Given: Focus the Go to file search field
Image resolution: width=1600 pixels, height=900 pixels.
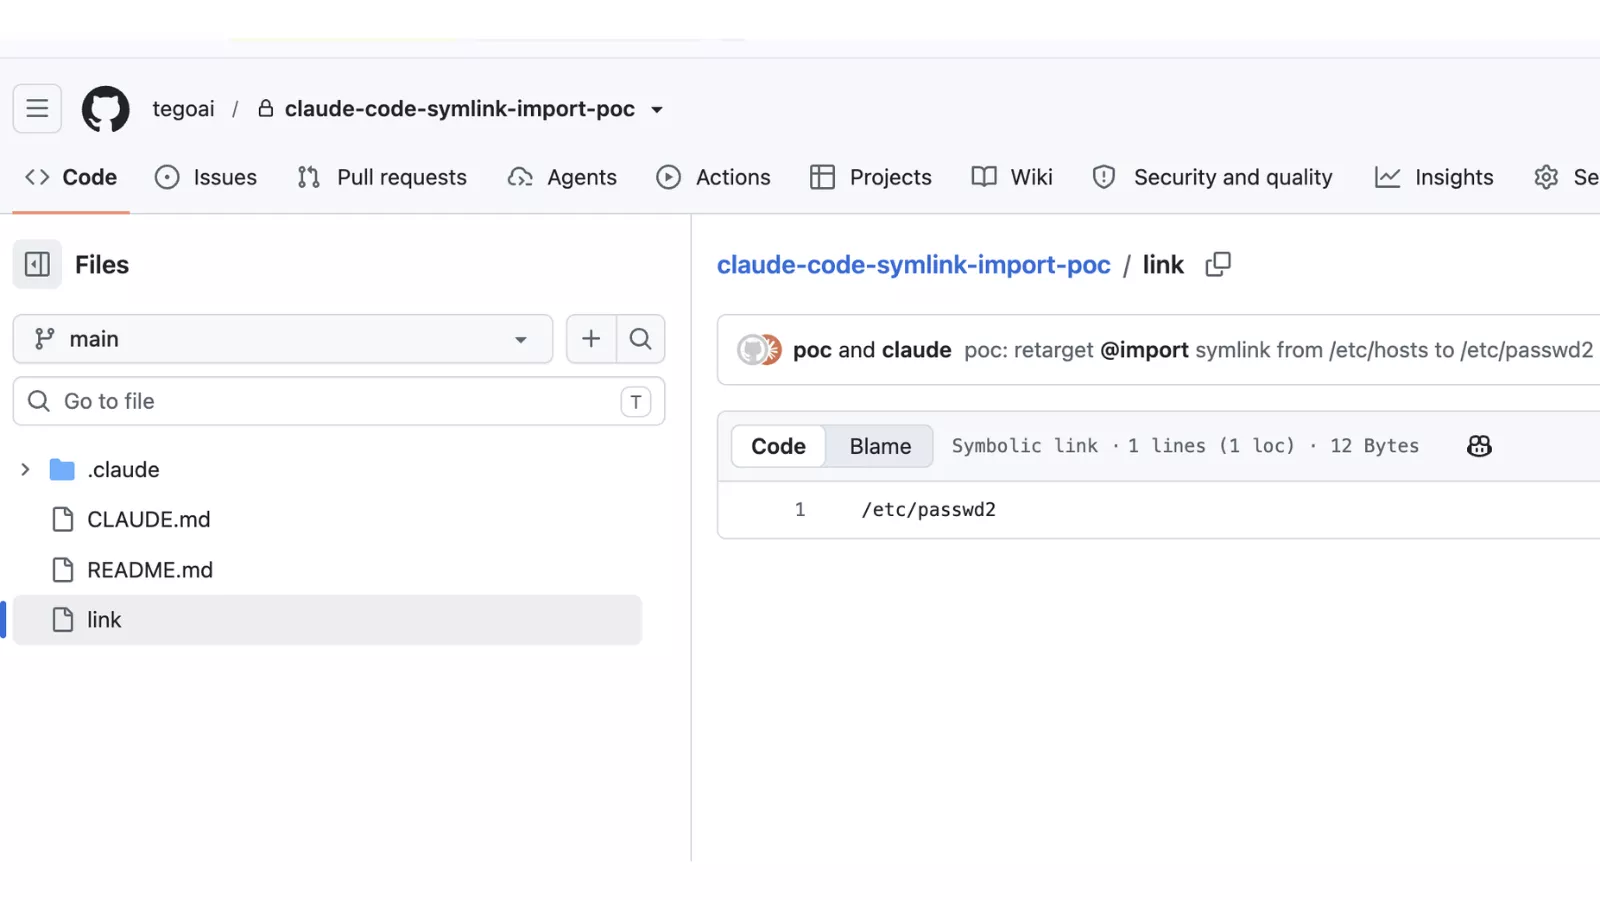Looking at the screenshot, I should click(x=339, y=401).
